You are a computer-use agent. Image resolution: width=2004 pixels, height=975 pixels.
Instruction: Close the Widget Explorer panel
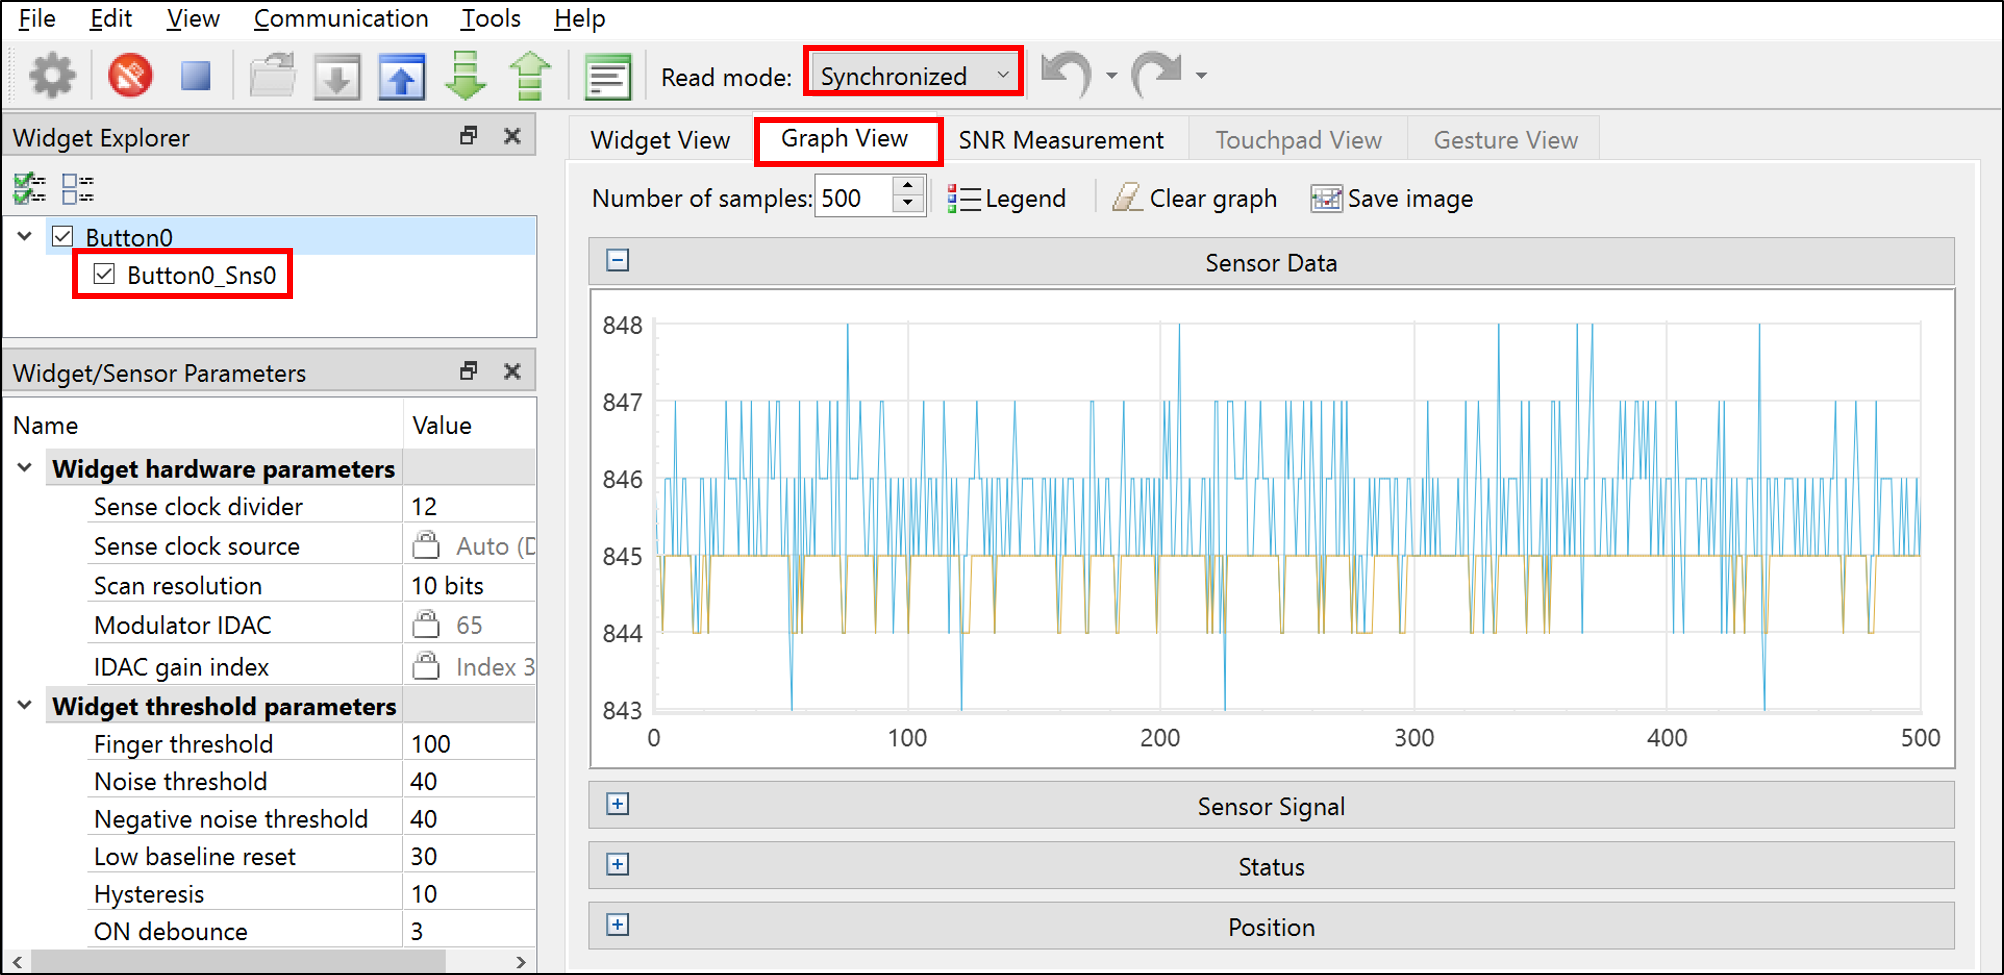click(512, 136)
